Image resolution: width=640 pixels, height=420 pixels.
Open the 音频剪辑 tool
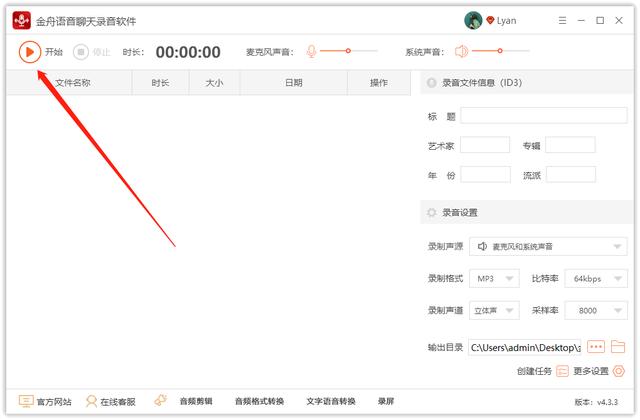coord(196,401)
